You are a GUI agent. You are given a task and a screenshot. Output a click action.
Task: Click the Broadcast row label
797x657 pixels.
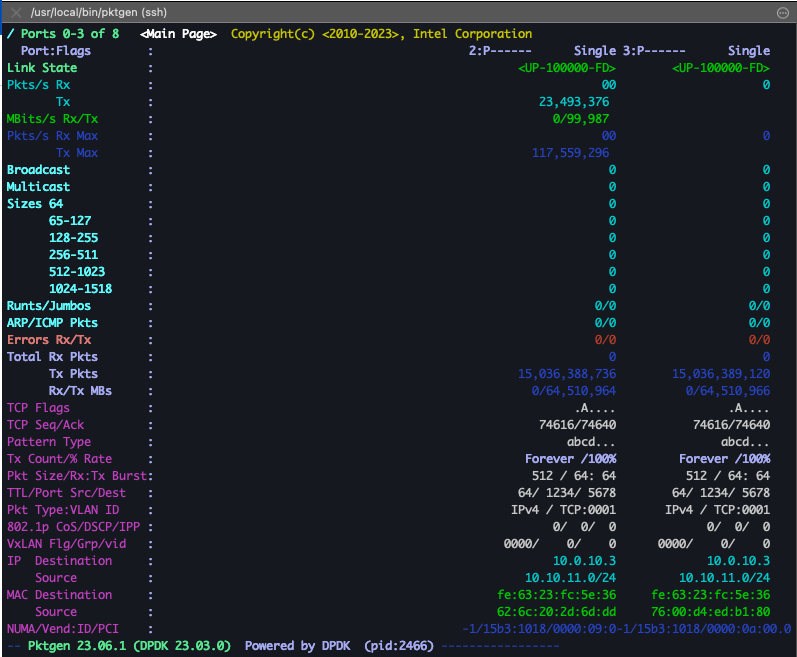[39, 170]
